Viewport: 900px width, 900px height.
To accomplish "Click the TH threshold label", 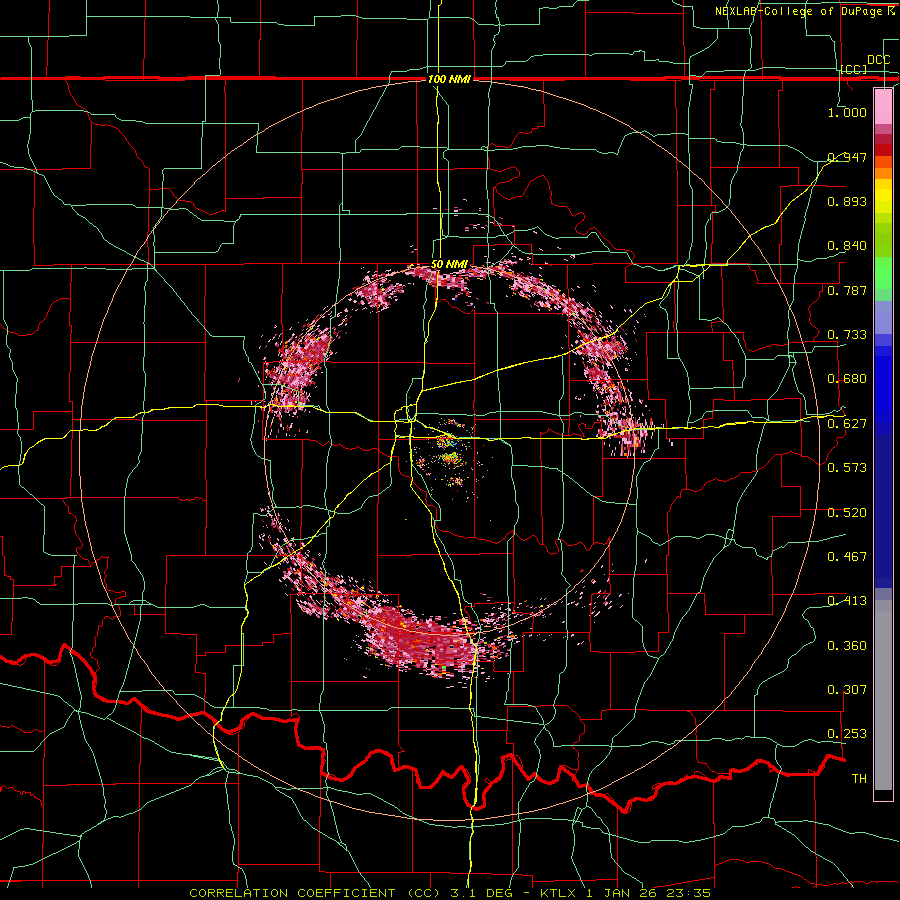I will [859, 779].
